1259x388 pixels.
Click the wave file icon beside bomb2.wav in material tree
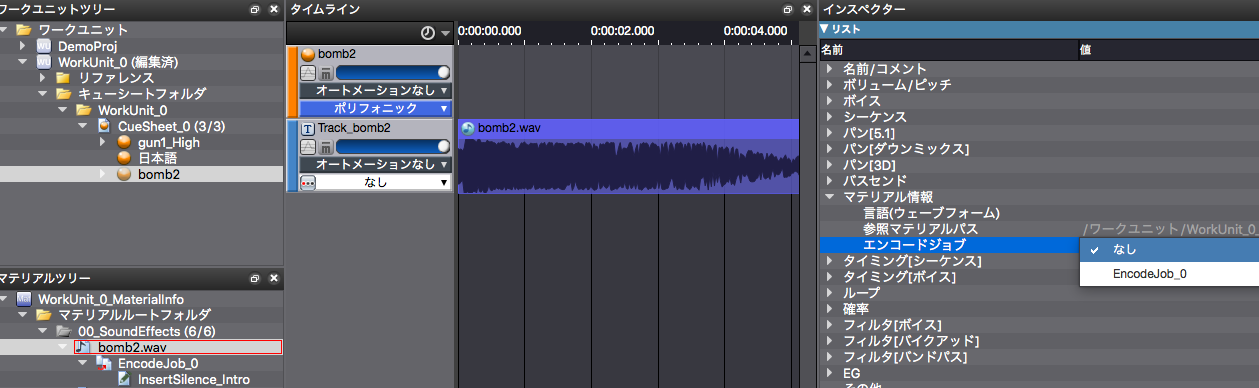click(84, 347)
